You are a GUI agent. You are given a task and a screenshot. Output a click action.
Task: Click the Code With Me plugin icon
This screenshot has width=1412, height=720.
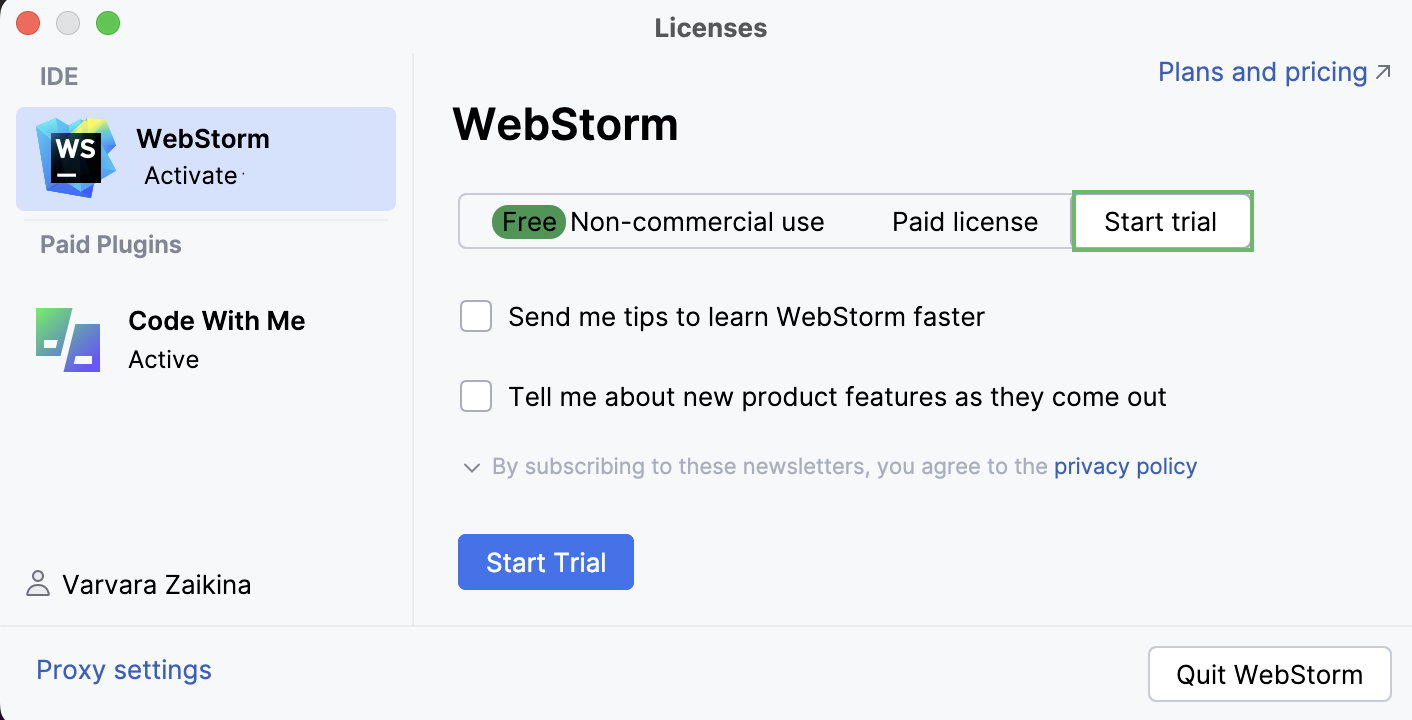click(x=68, y=340)
